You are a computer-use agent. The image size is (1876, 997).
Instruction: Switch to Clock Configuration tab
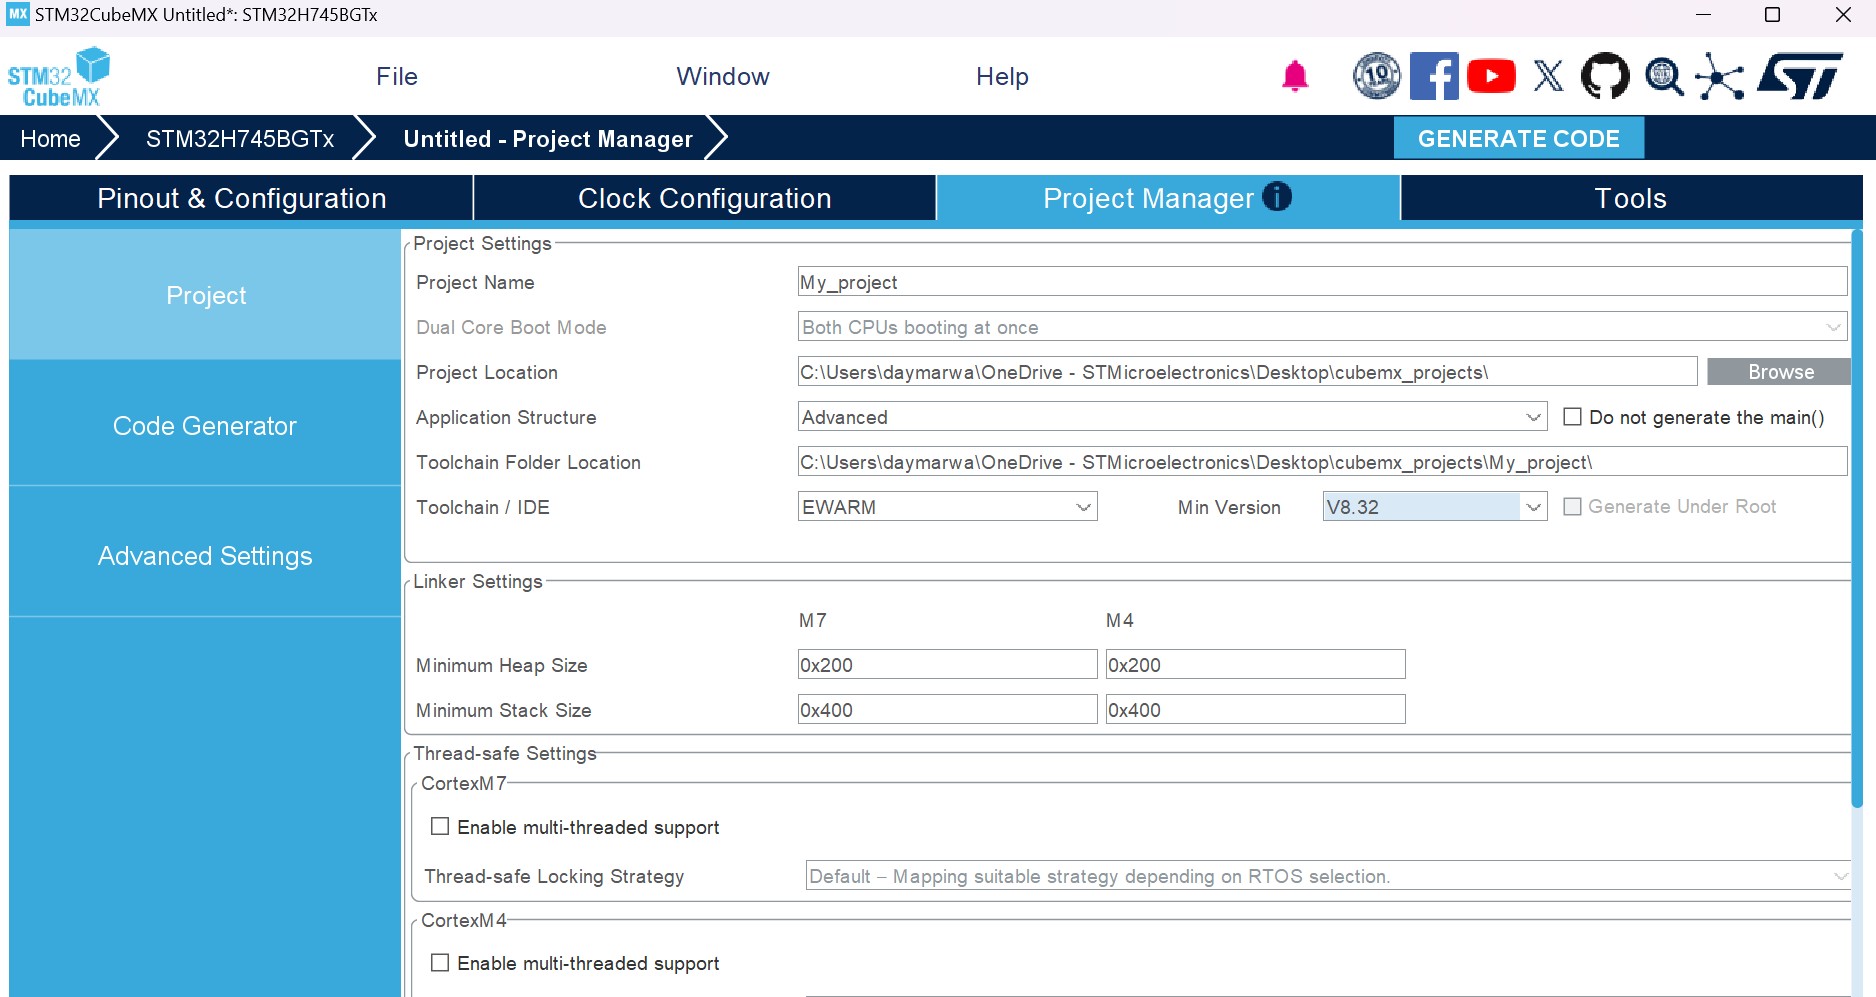[x=705, y=198]
